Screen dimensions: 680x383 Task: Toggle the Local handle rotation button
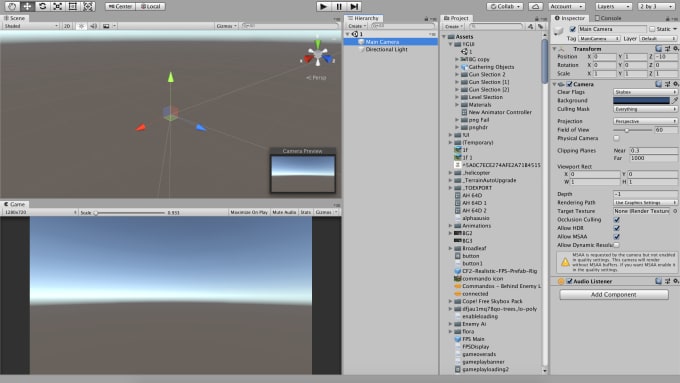(150, 7)
